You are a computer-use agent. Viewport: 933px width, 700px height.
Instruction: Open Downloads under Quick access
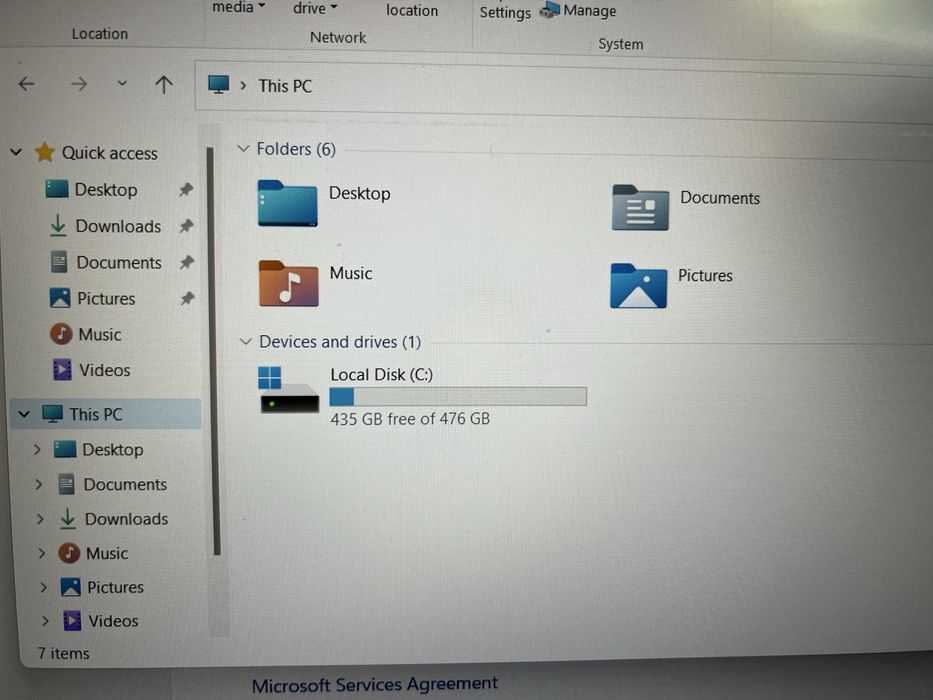tap(118, 226)
